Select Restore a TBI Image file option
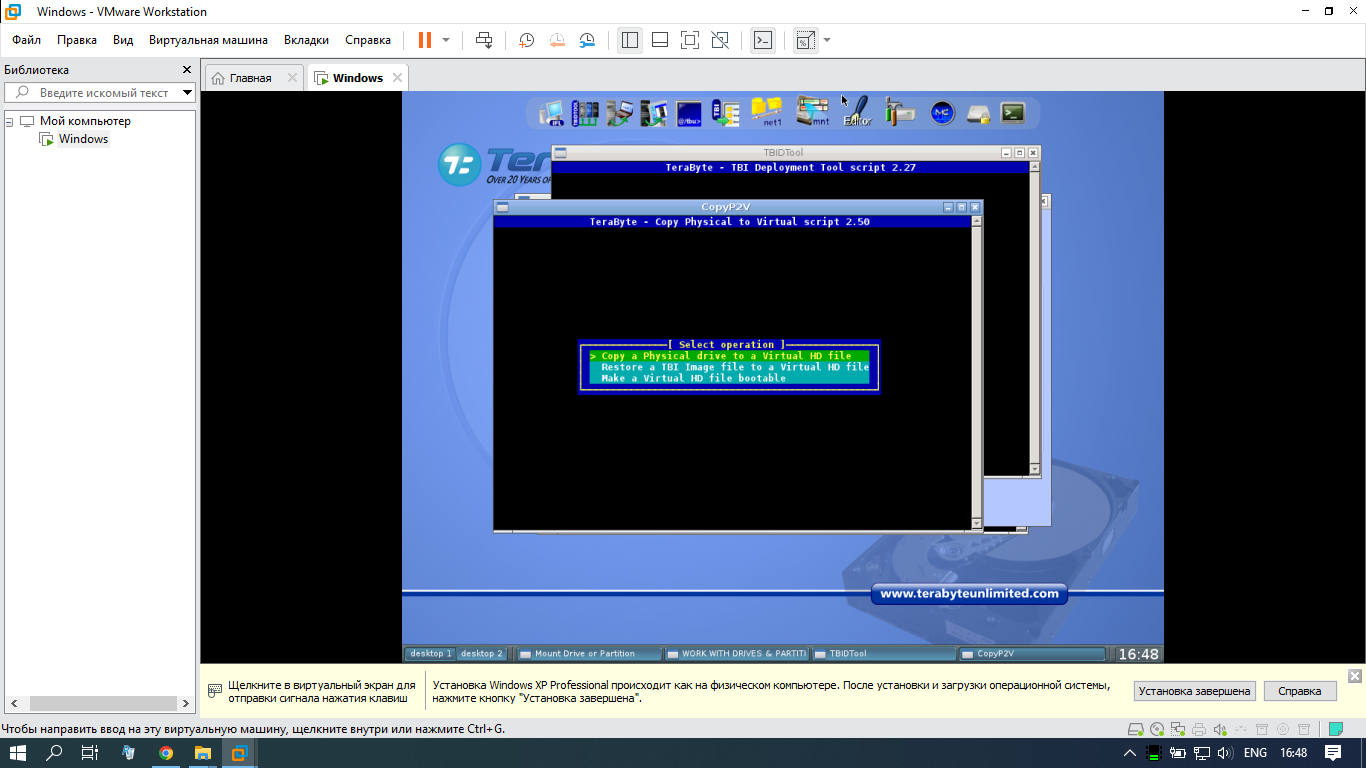 (729, 367)
